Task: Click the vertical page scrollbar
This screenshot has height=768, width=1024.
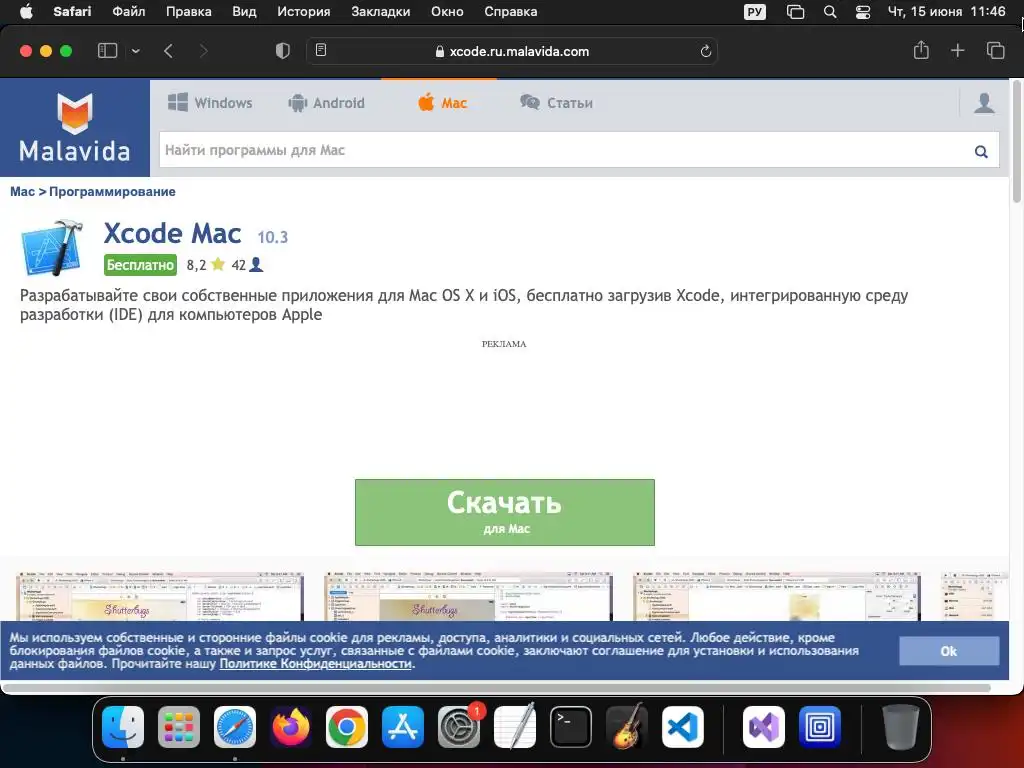Action: click(x=1016, y=142)
